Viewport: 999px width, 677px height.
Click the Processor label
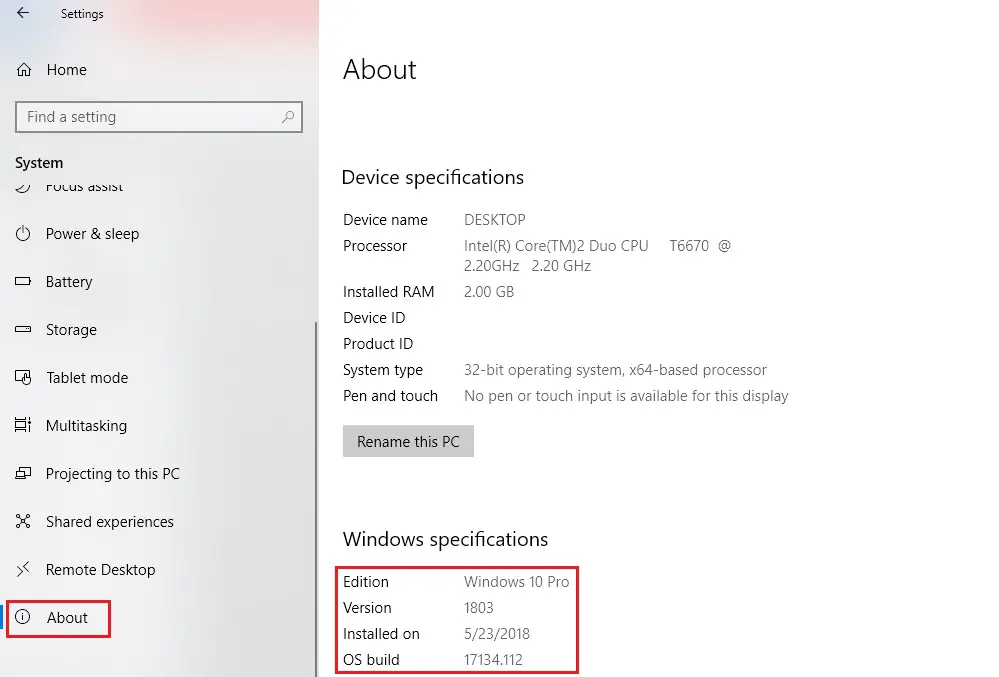point(375,246)
